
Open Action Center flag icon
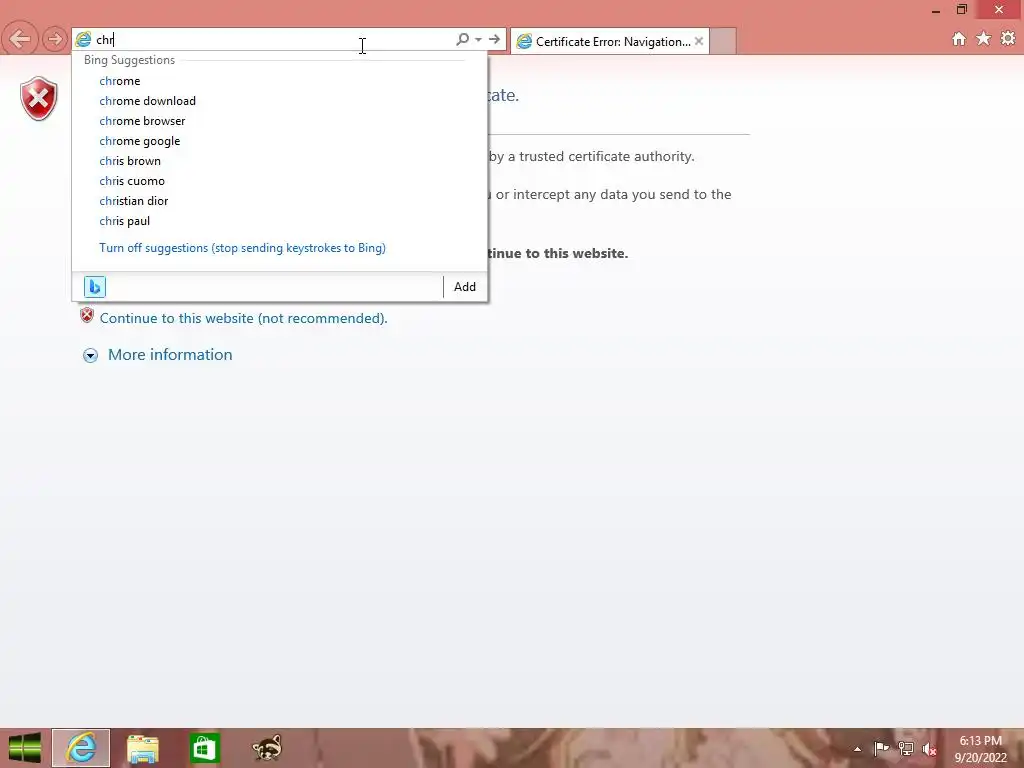click(881, 749)
